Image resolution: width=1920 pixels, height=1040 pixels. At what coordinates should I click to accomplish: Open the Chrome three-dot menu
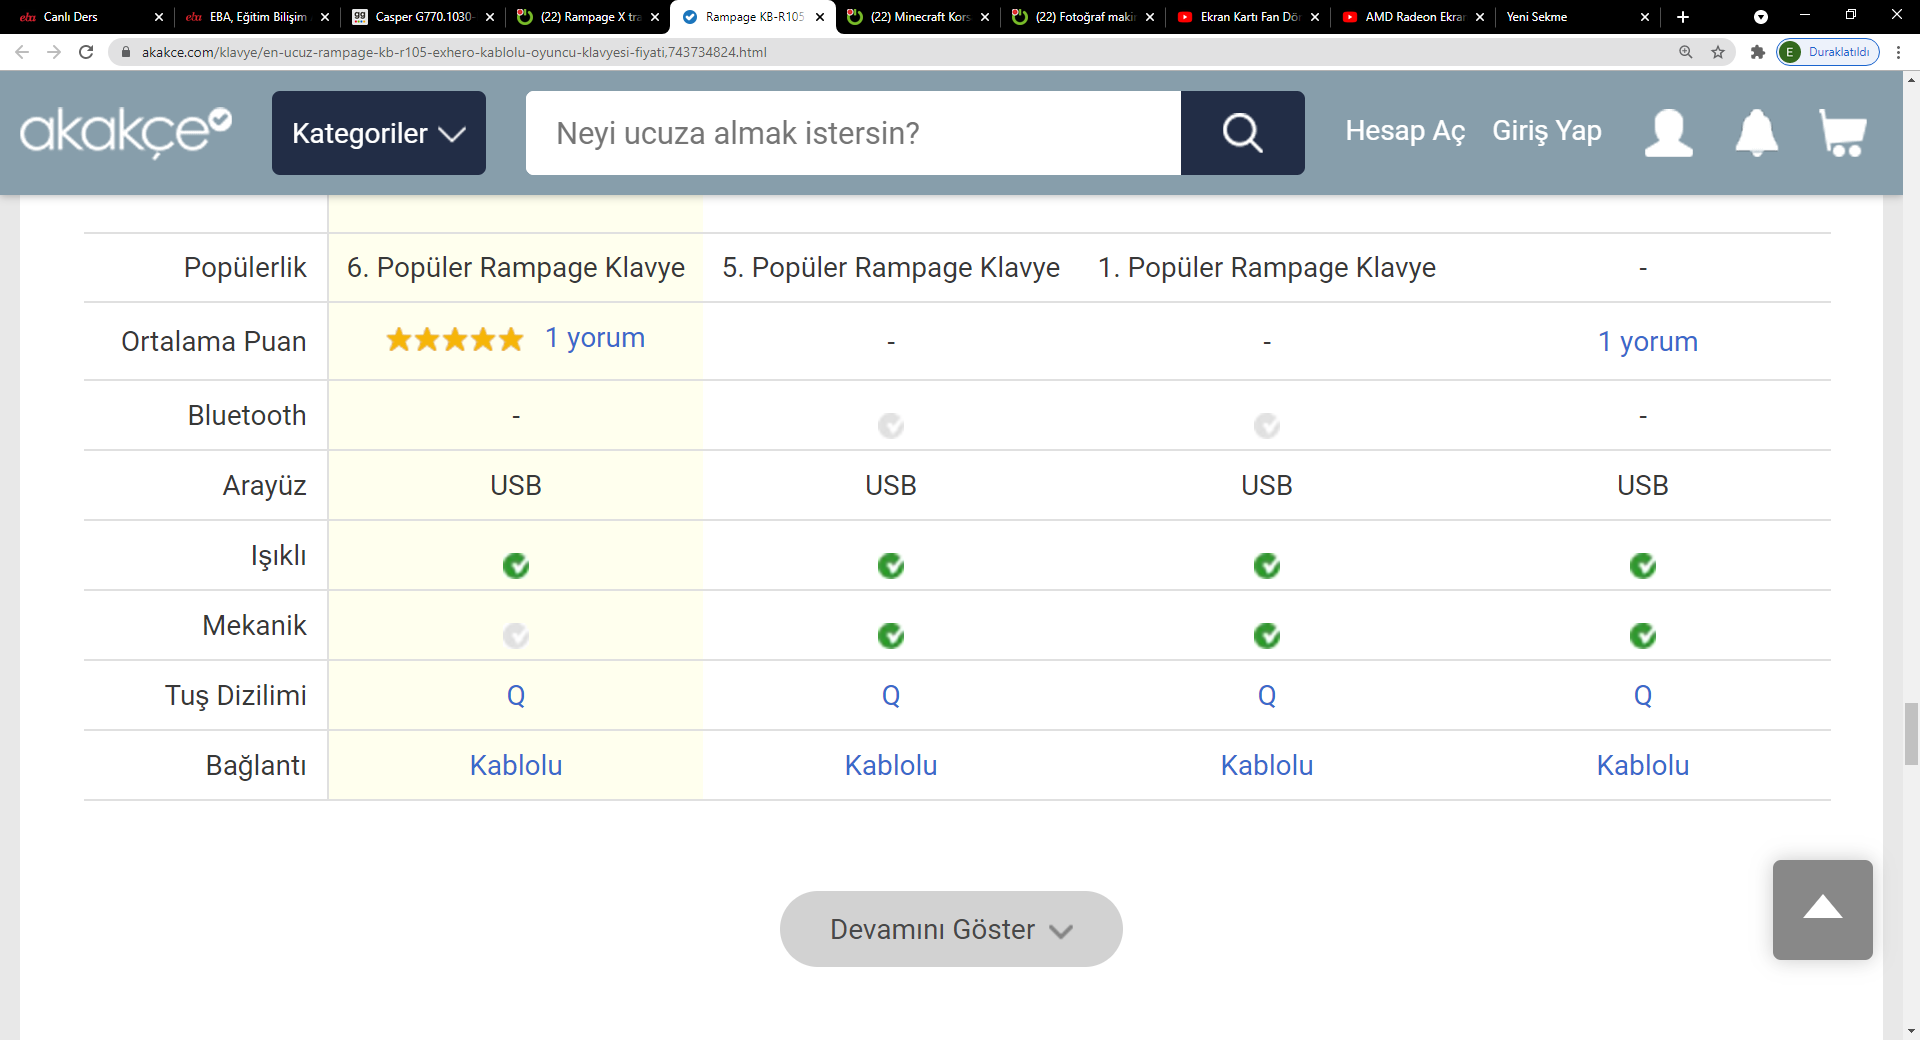click(x=1899, y=52)
